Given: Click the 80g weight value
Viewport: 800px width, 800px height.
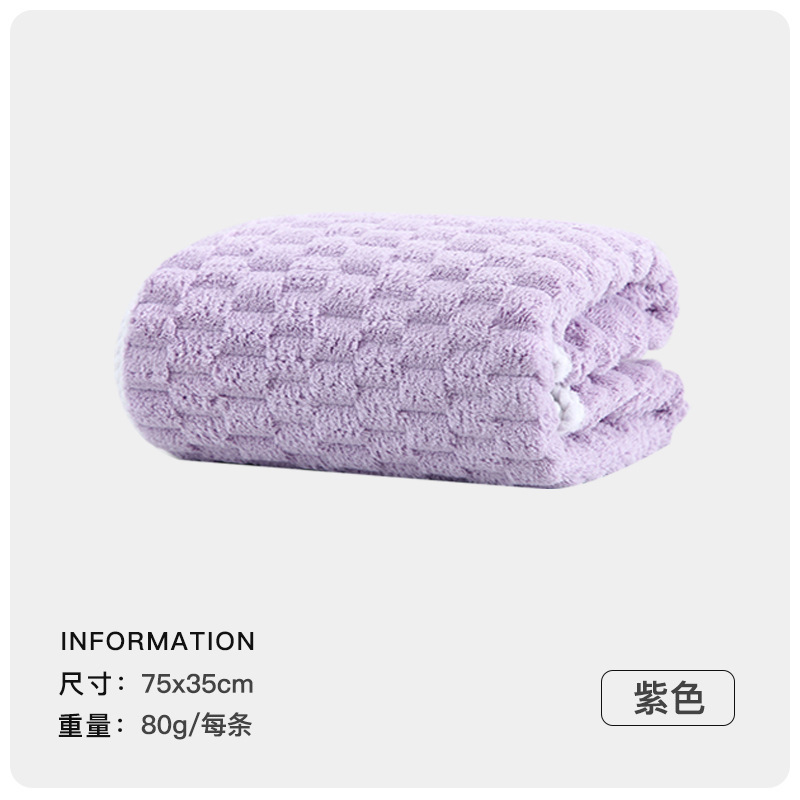Looking at the screenshot, I should pyautogui.click(x=164, y=726).
